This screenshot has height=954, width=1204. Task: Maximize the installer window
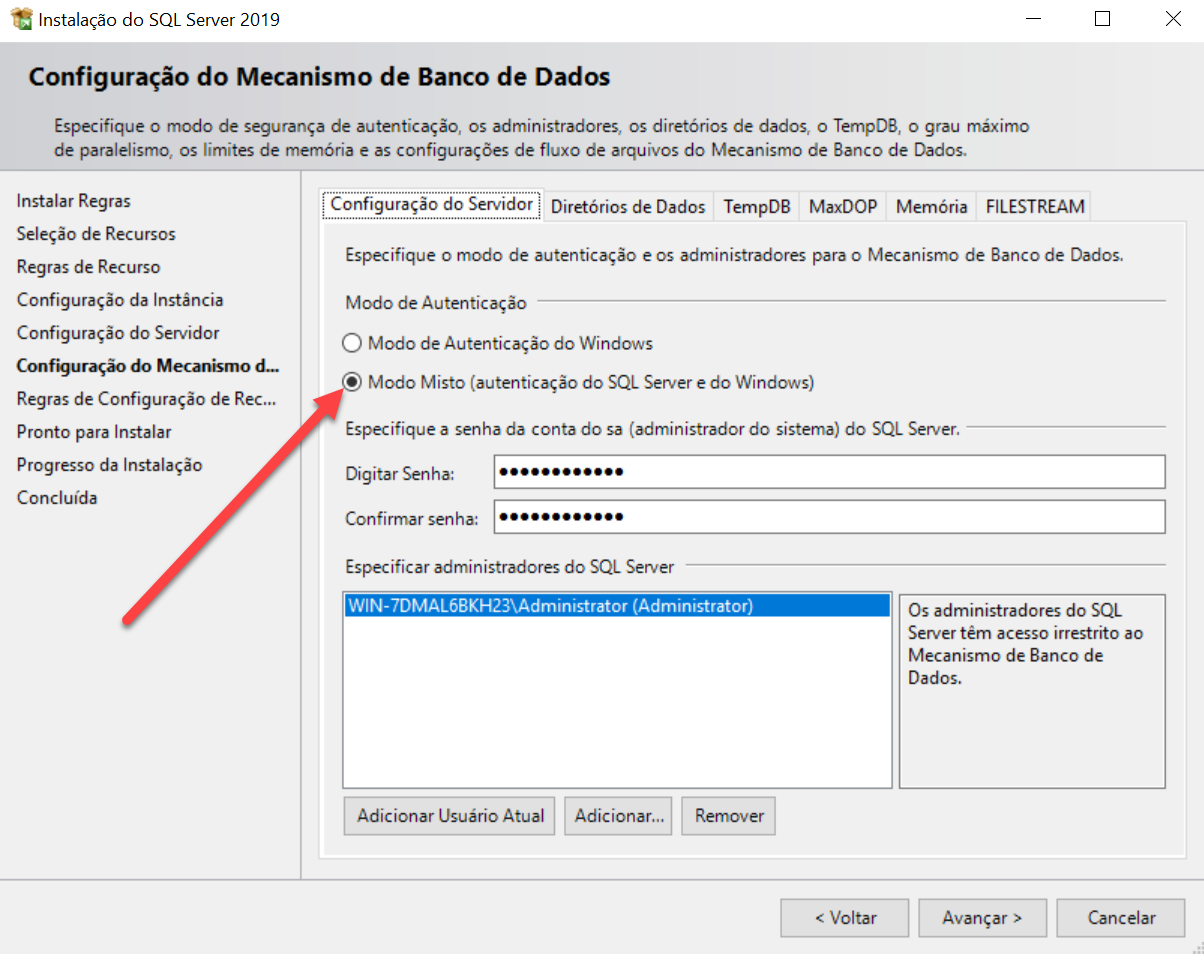coord(1102,19)
